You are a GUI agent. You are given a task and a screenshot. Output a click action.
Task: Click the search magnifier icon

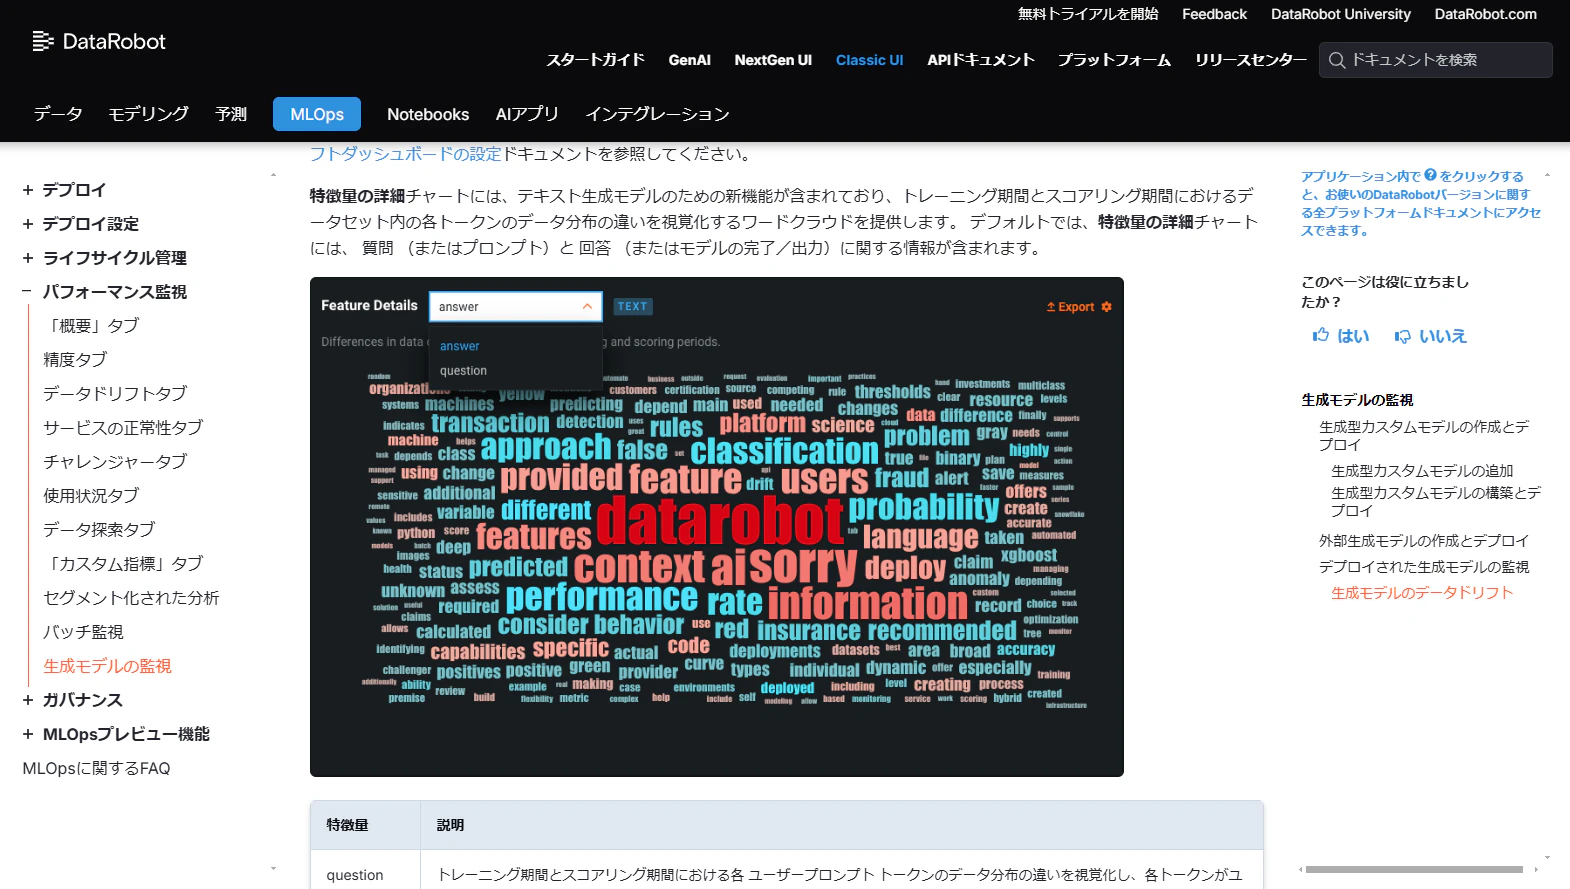1337,60
